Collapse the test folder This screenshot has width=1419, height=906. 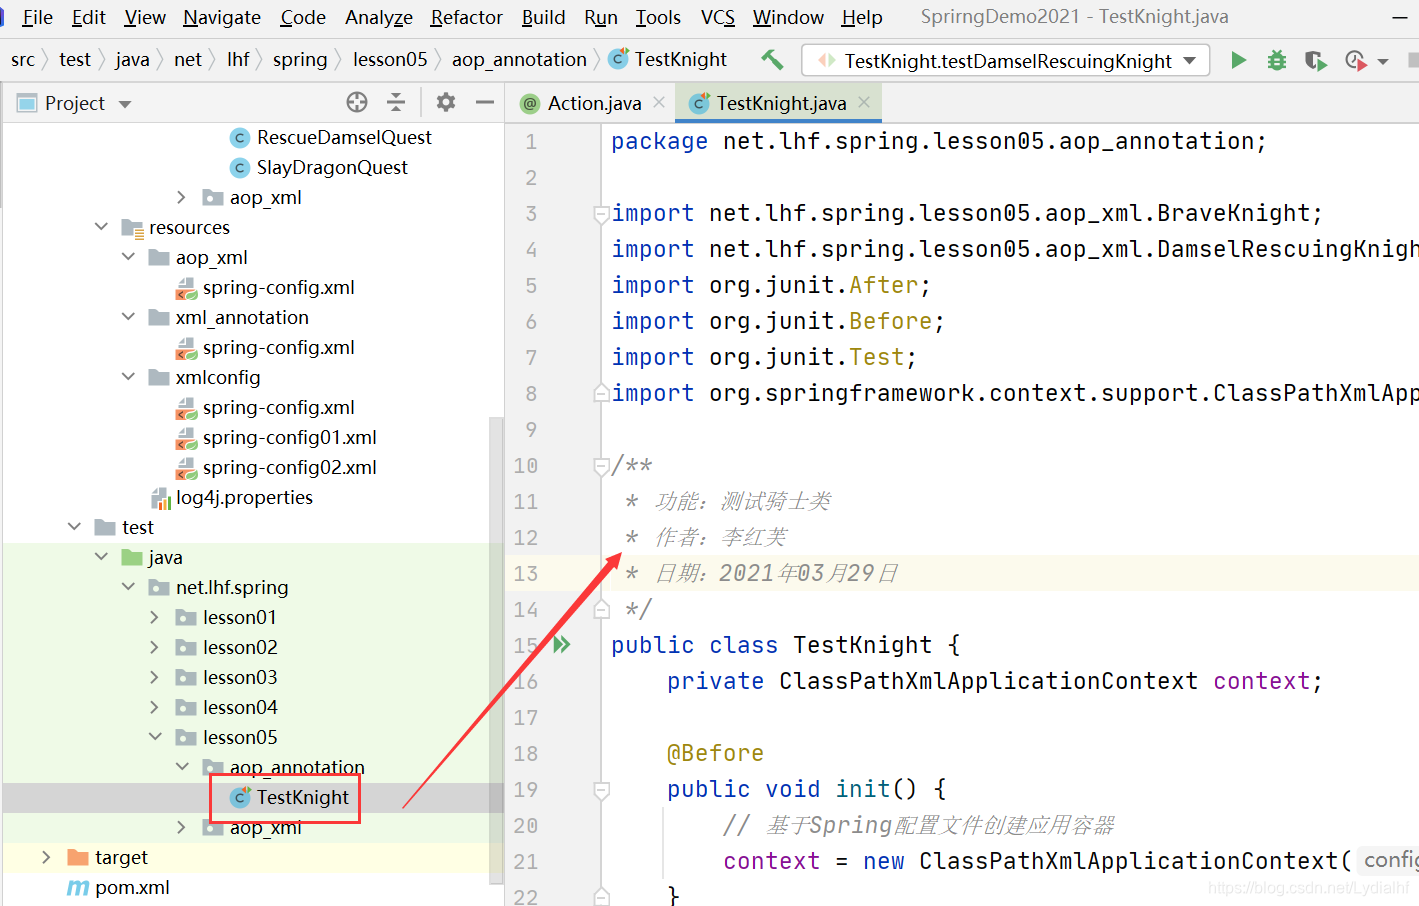[x=74, y=526]
